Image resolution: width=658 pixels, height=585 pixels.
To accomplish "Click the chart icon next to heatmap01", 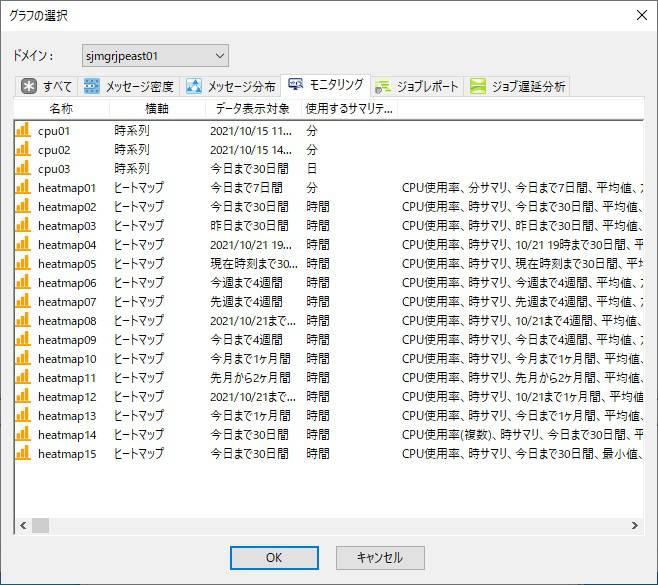I will tap(23, 187).
